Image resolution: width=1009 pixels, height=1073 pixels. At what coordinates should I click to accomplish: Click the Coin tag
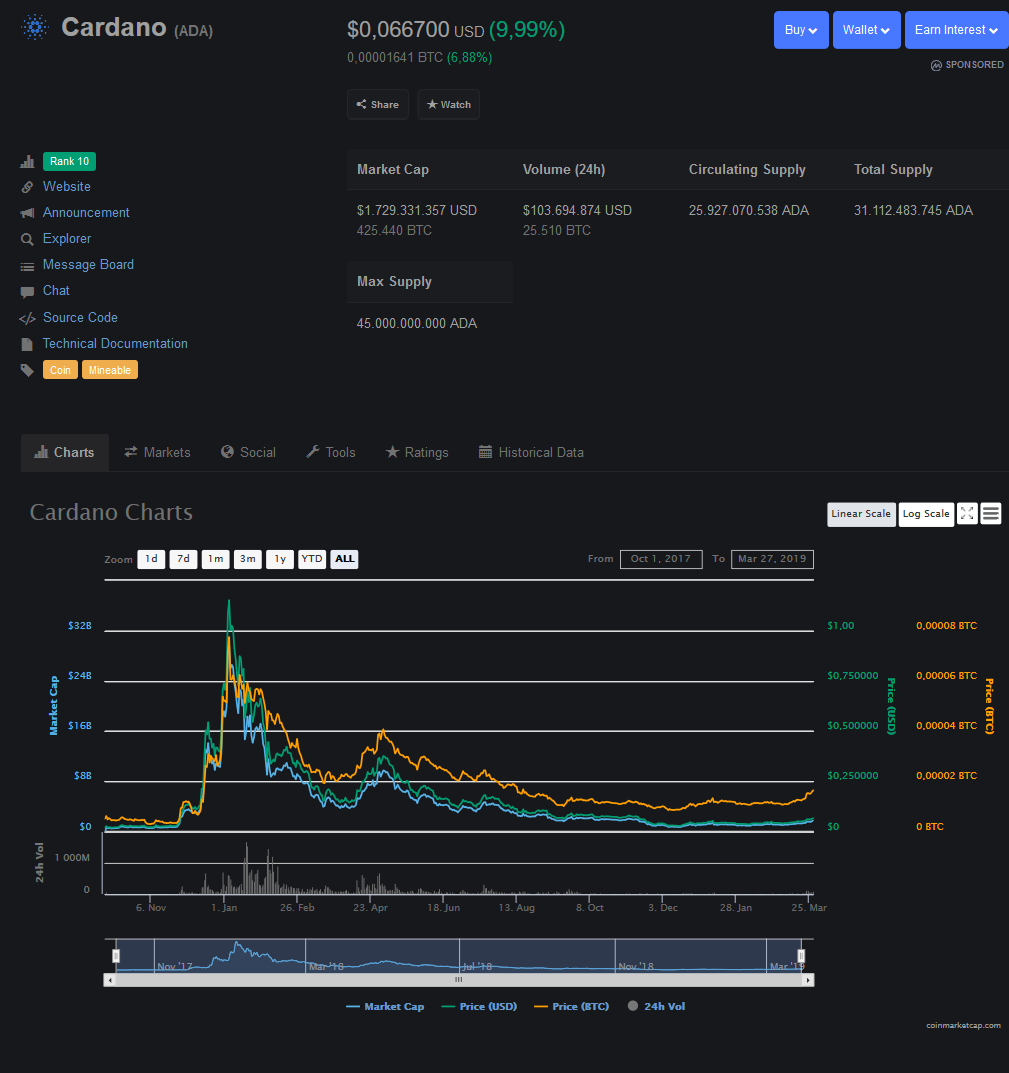click(x=60, y=370)
